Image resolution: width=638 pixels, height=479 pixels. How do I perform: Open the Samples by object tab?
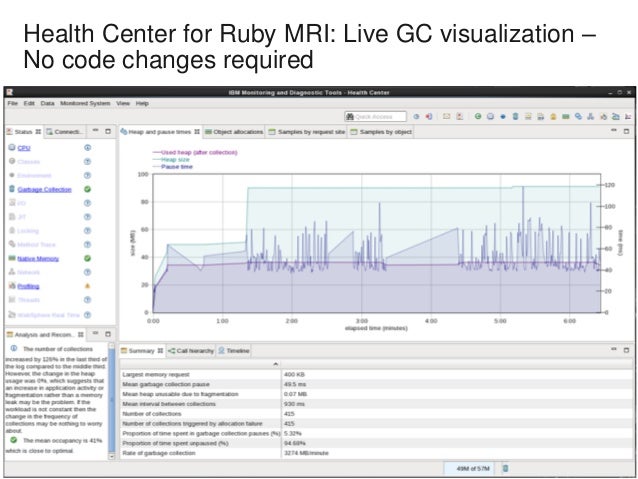pyautogui.click(x=381, y=132)
